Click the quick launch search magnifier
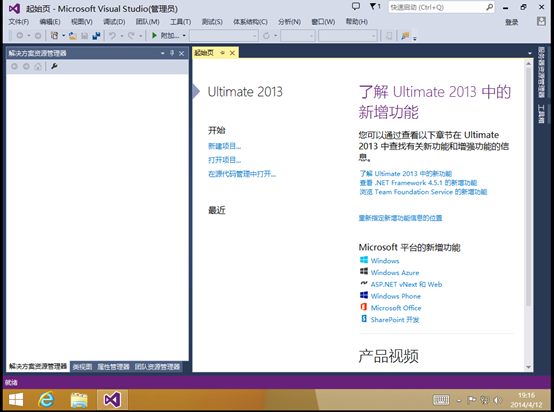This screenshot has width=554, height=412. pyautogui.click(x=489, y=7)
